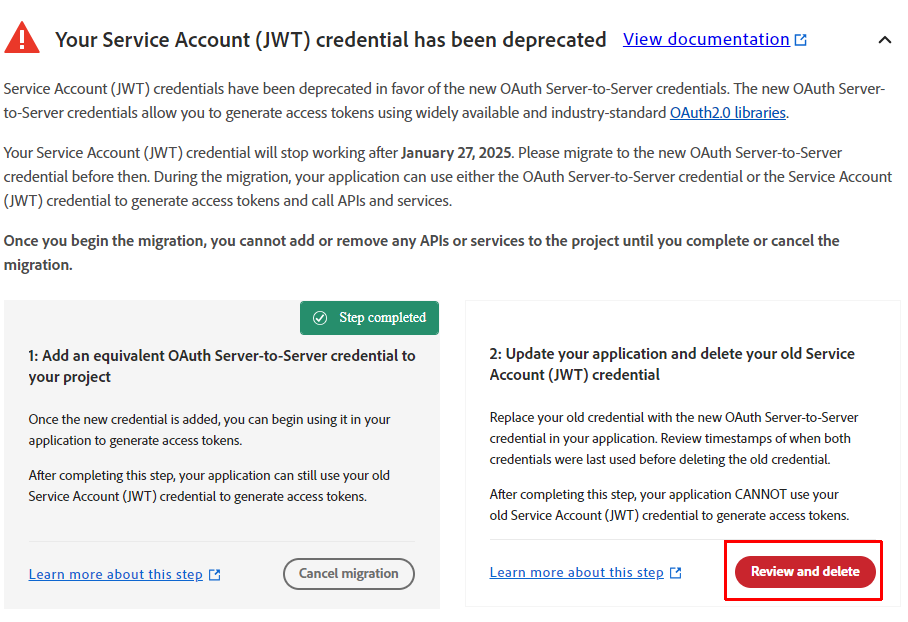Collapse the deprecation notice using the chevron
Image resolution: width=908 pixels, height=622 pixels.
coord(884,40)
